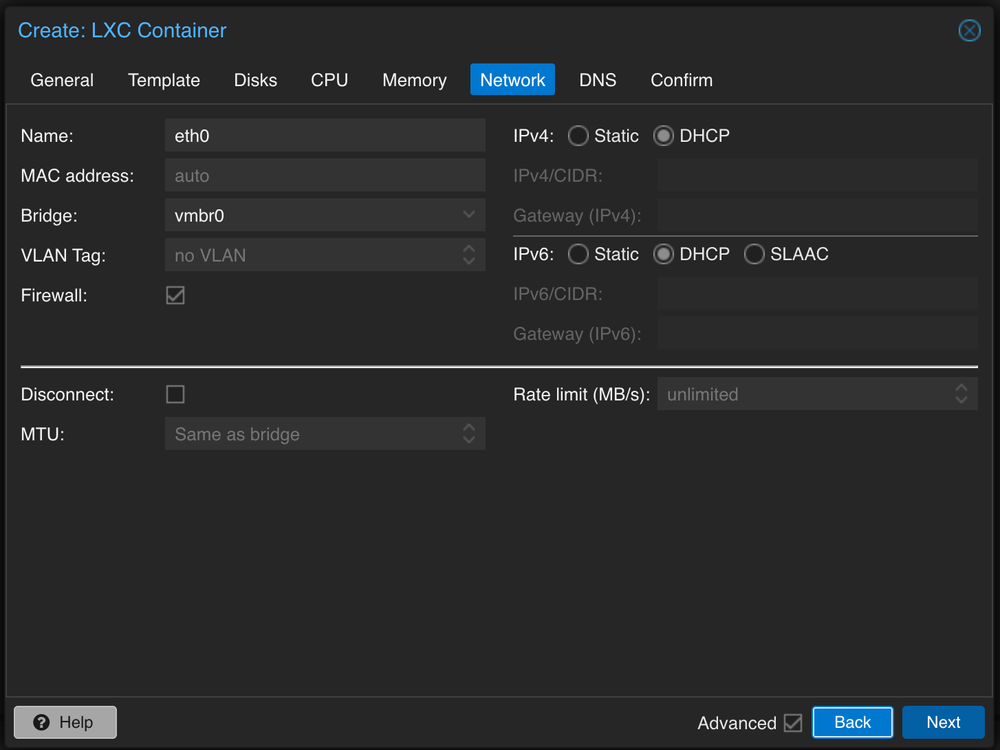
Task: Click the MAC address input field
Action: point(325,175)
